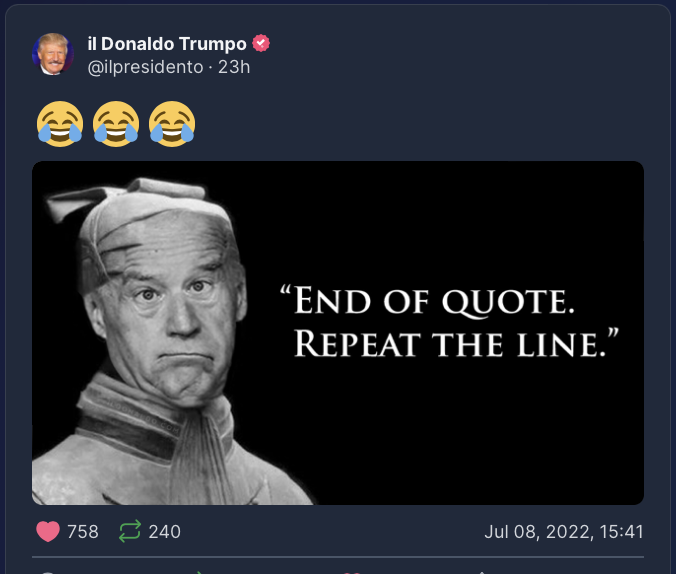Click the cut-off share icon at bottom
676x574 pixels.
482,573
